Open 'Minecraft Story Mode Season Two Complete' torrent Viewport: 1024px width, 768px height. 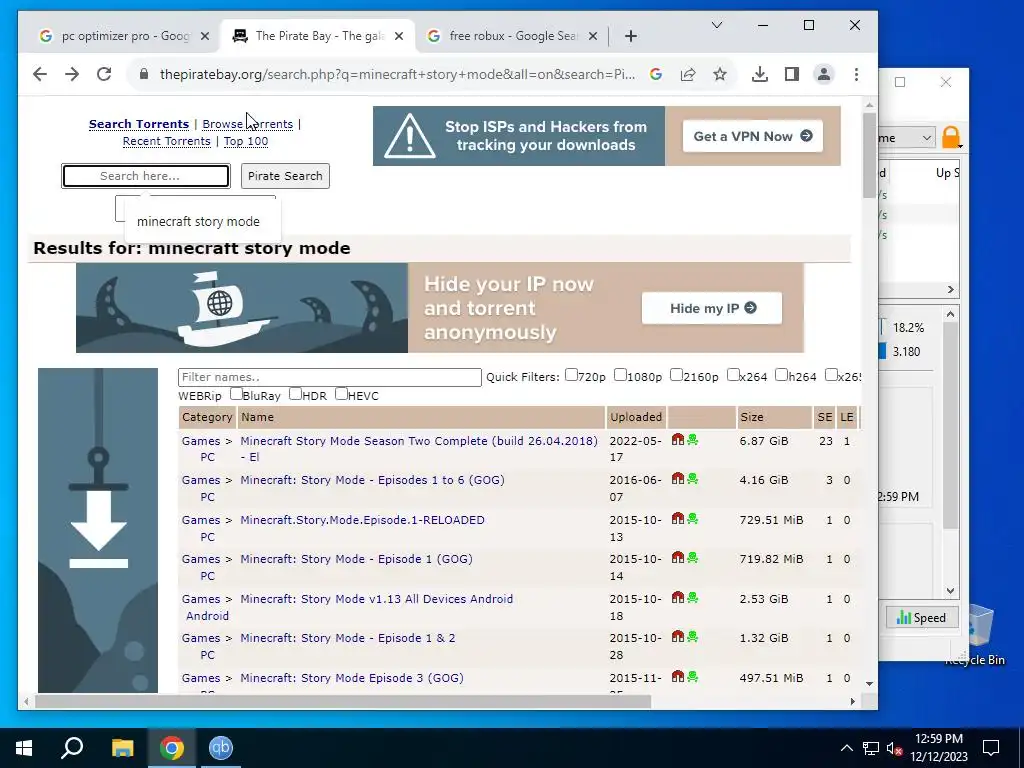tap(419, 449)
